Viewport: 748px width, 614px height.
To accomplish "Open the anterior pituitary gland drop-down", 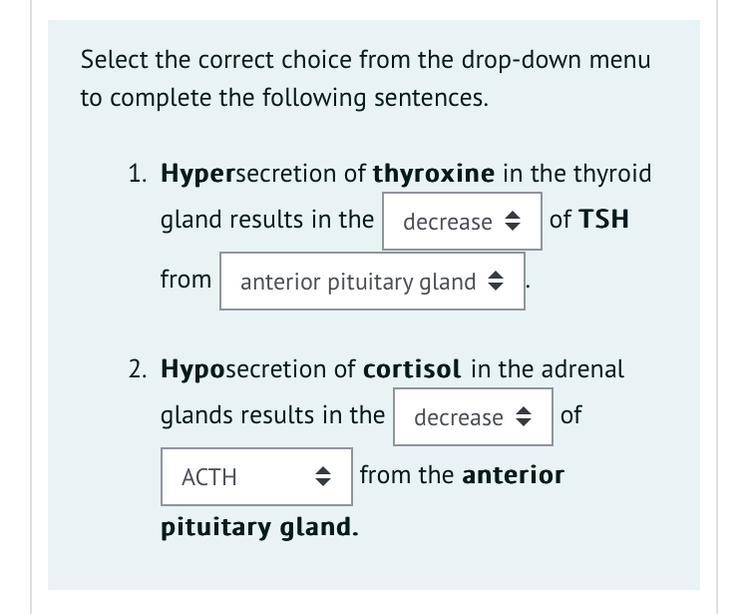I will [x=371, y=282].
